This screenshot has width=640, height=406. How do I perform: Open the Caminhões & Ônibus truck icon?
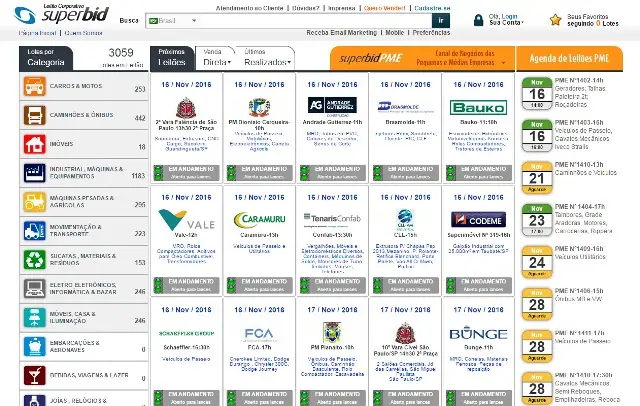[x=34, y=115]
